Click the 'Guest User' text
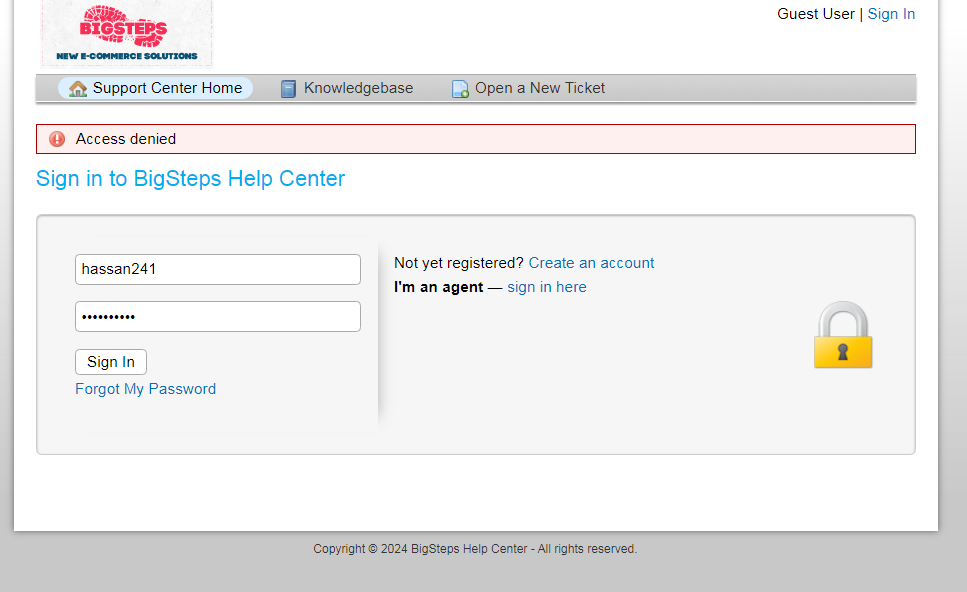Image resolution: width=967 pixels, height=592 pixels. click(815, 14)
